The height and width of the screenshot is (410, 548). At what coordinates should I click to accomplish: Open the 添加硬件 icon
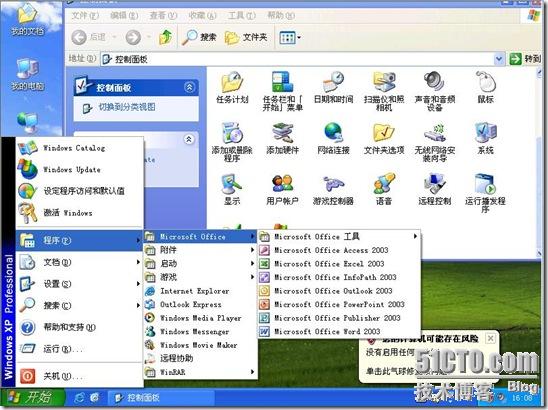click(x=283, y=138)
